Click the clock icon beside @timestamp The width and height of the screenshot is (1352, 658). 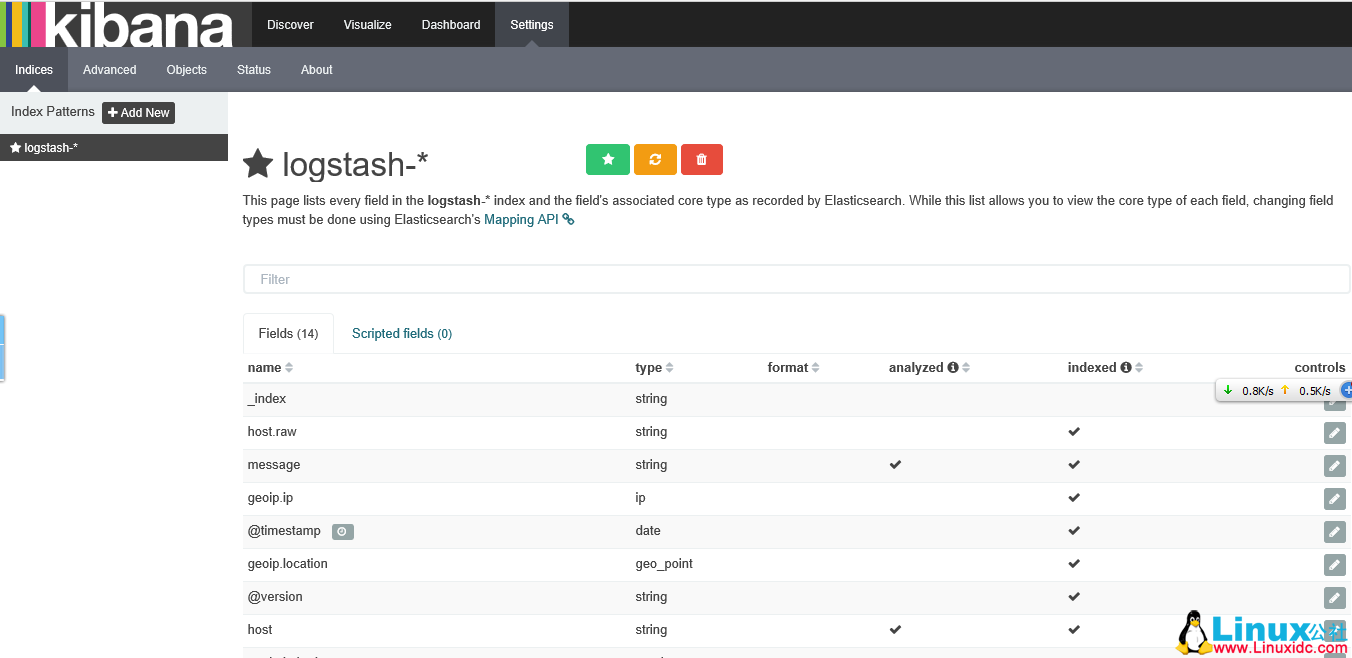pos(342,531)
